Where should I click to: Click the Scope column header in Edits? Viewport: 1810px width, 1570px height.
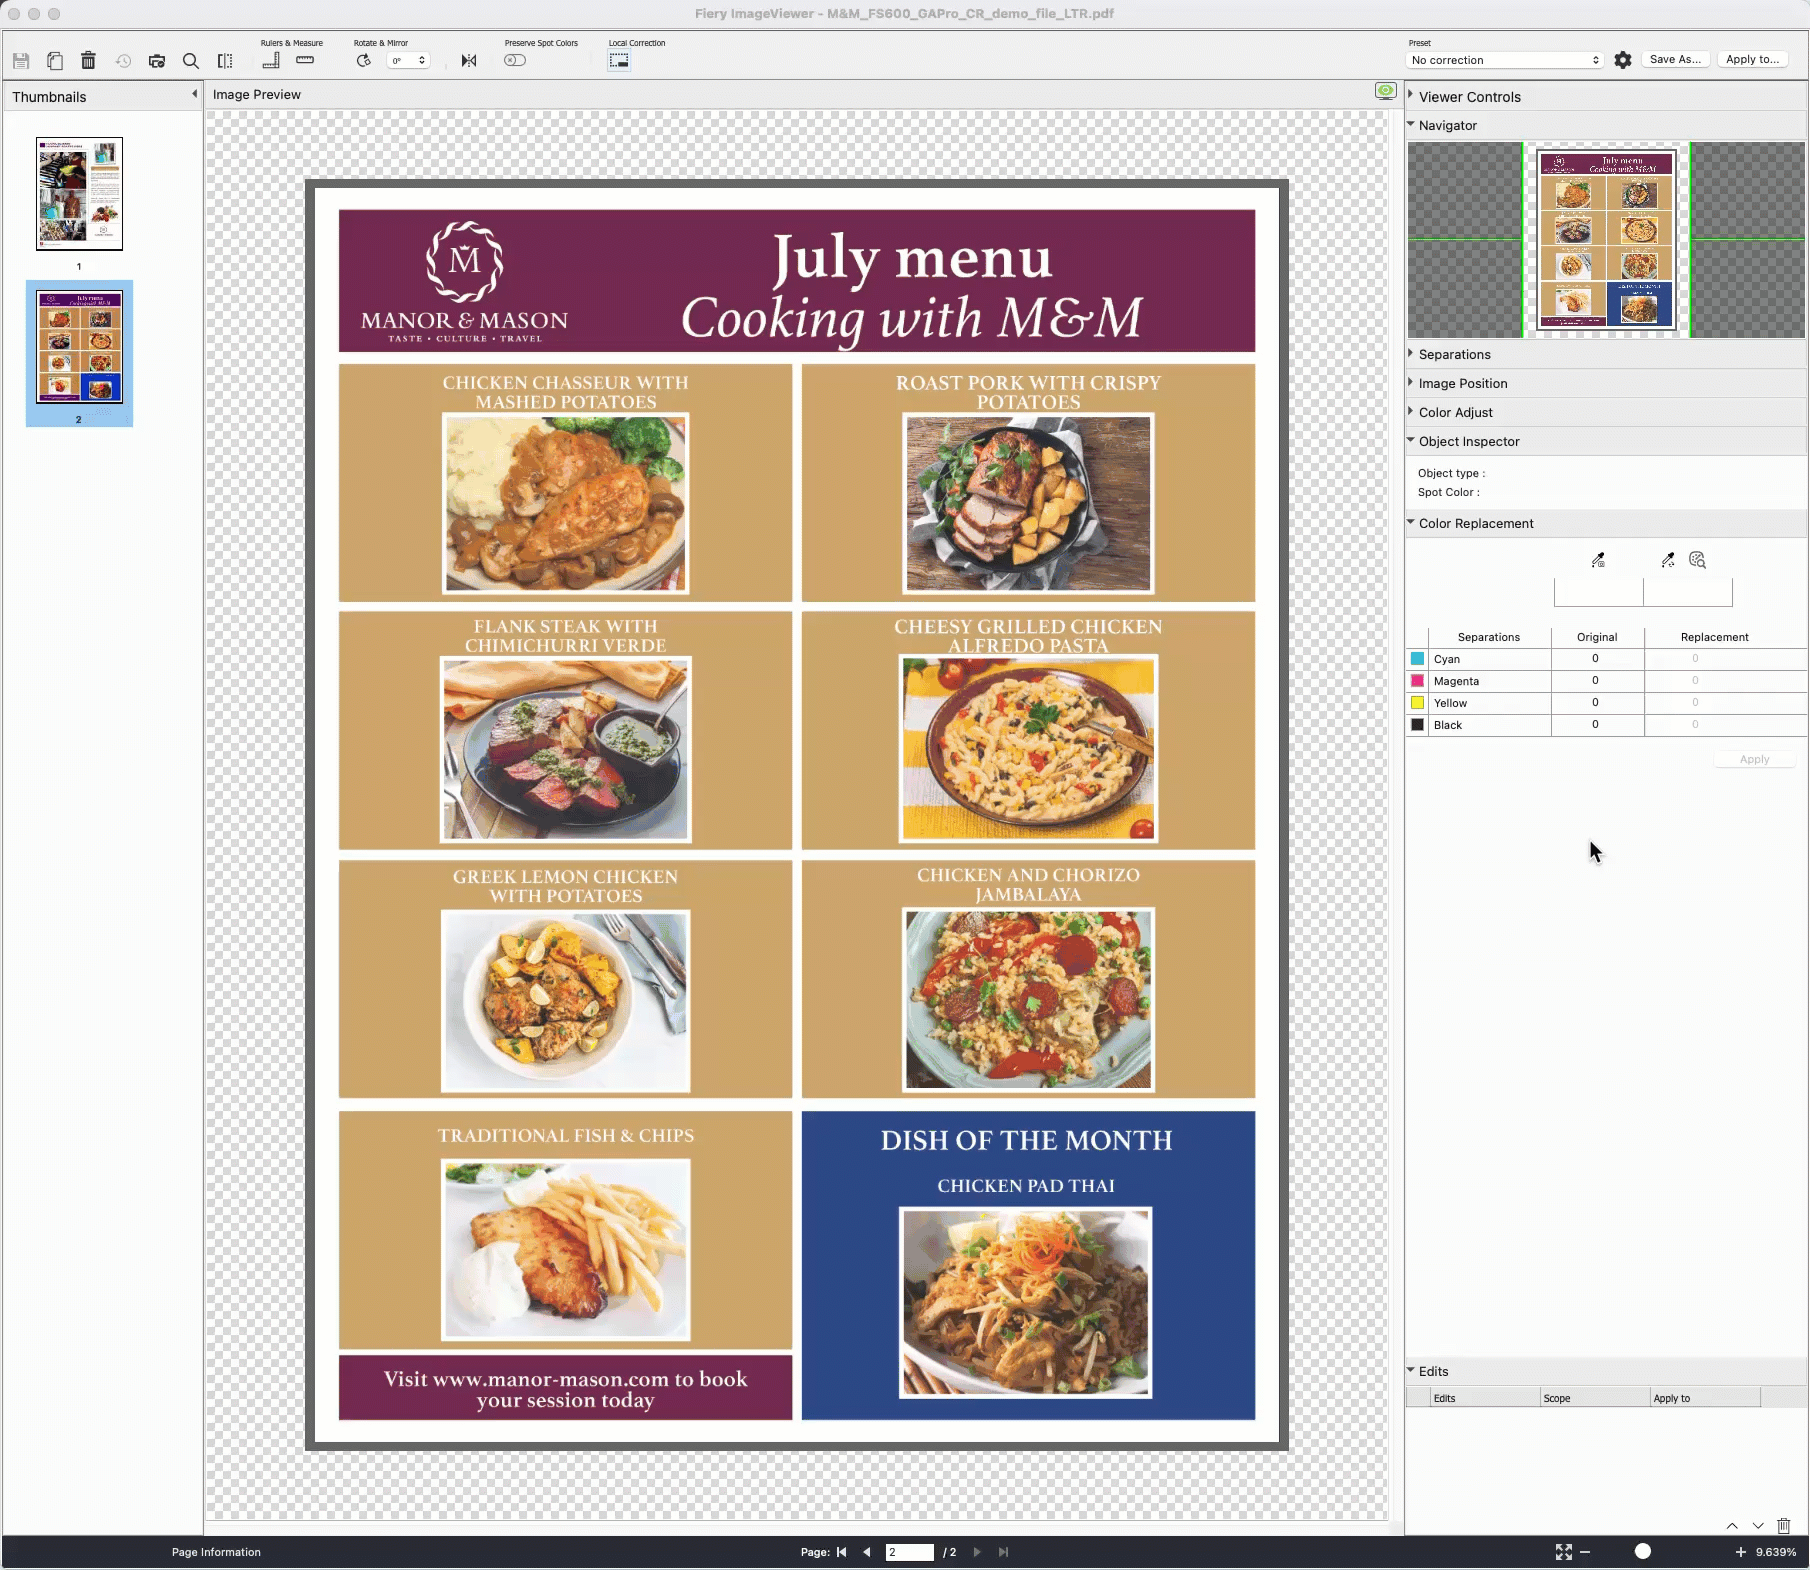click(x=1595, y=1398)
